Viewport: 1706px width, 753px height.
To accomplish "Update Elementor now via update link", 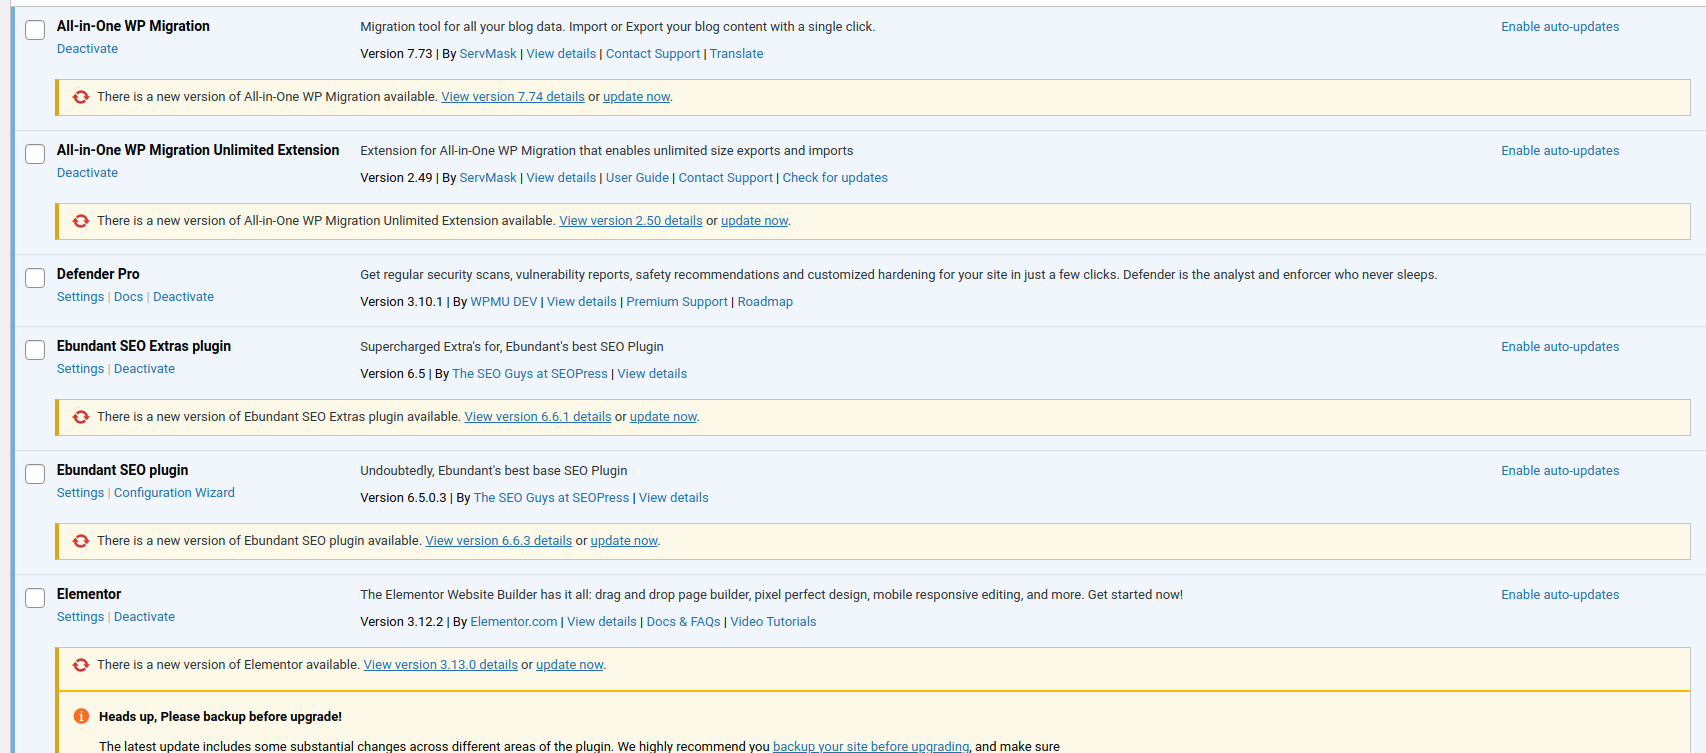I will [x=569, y=665].
